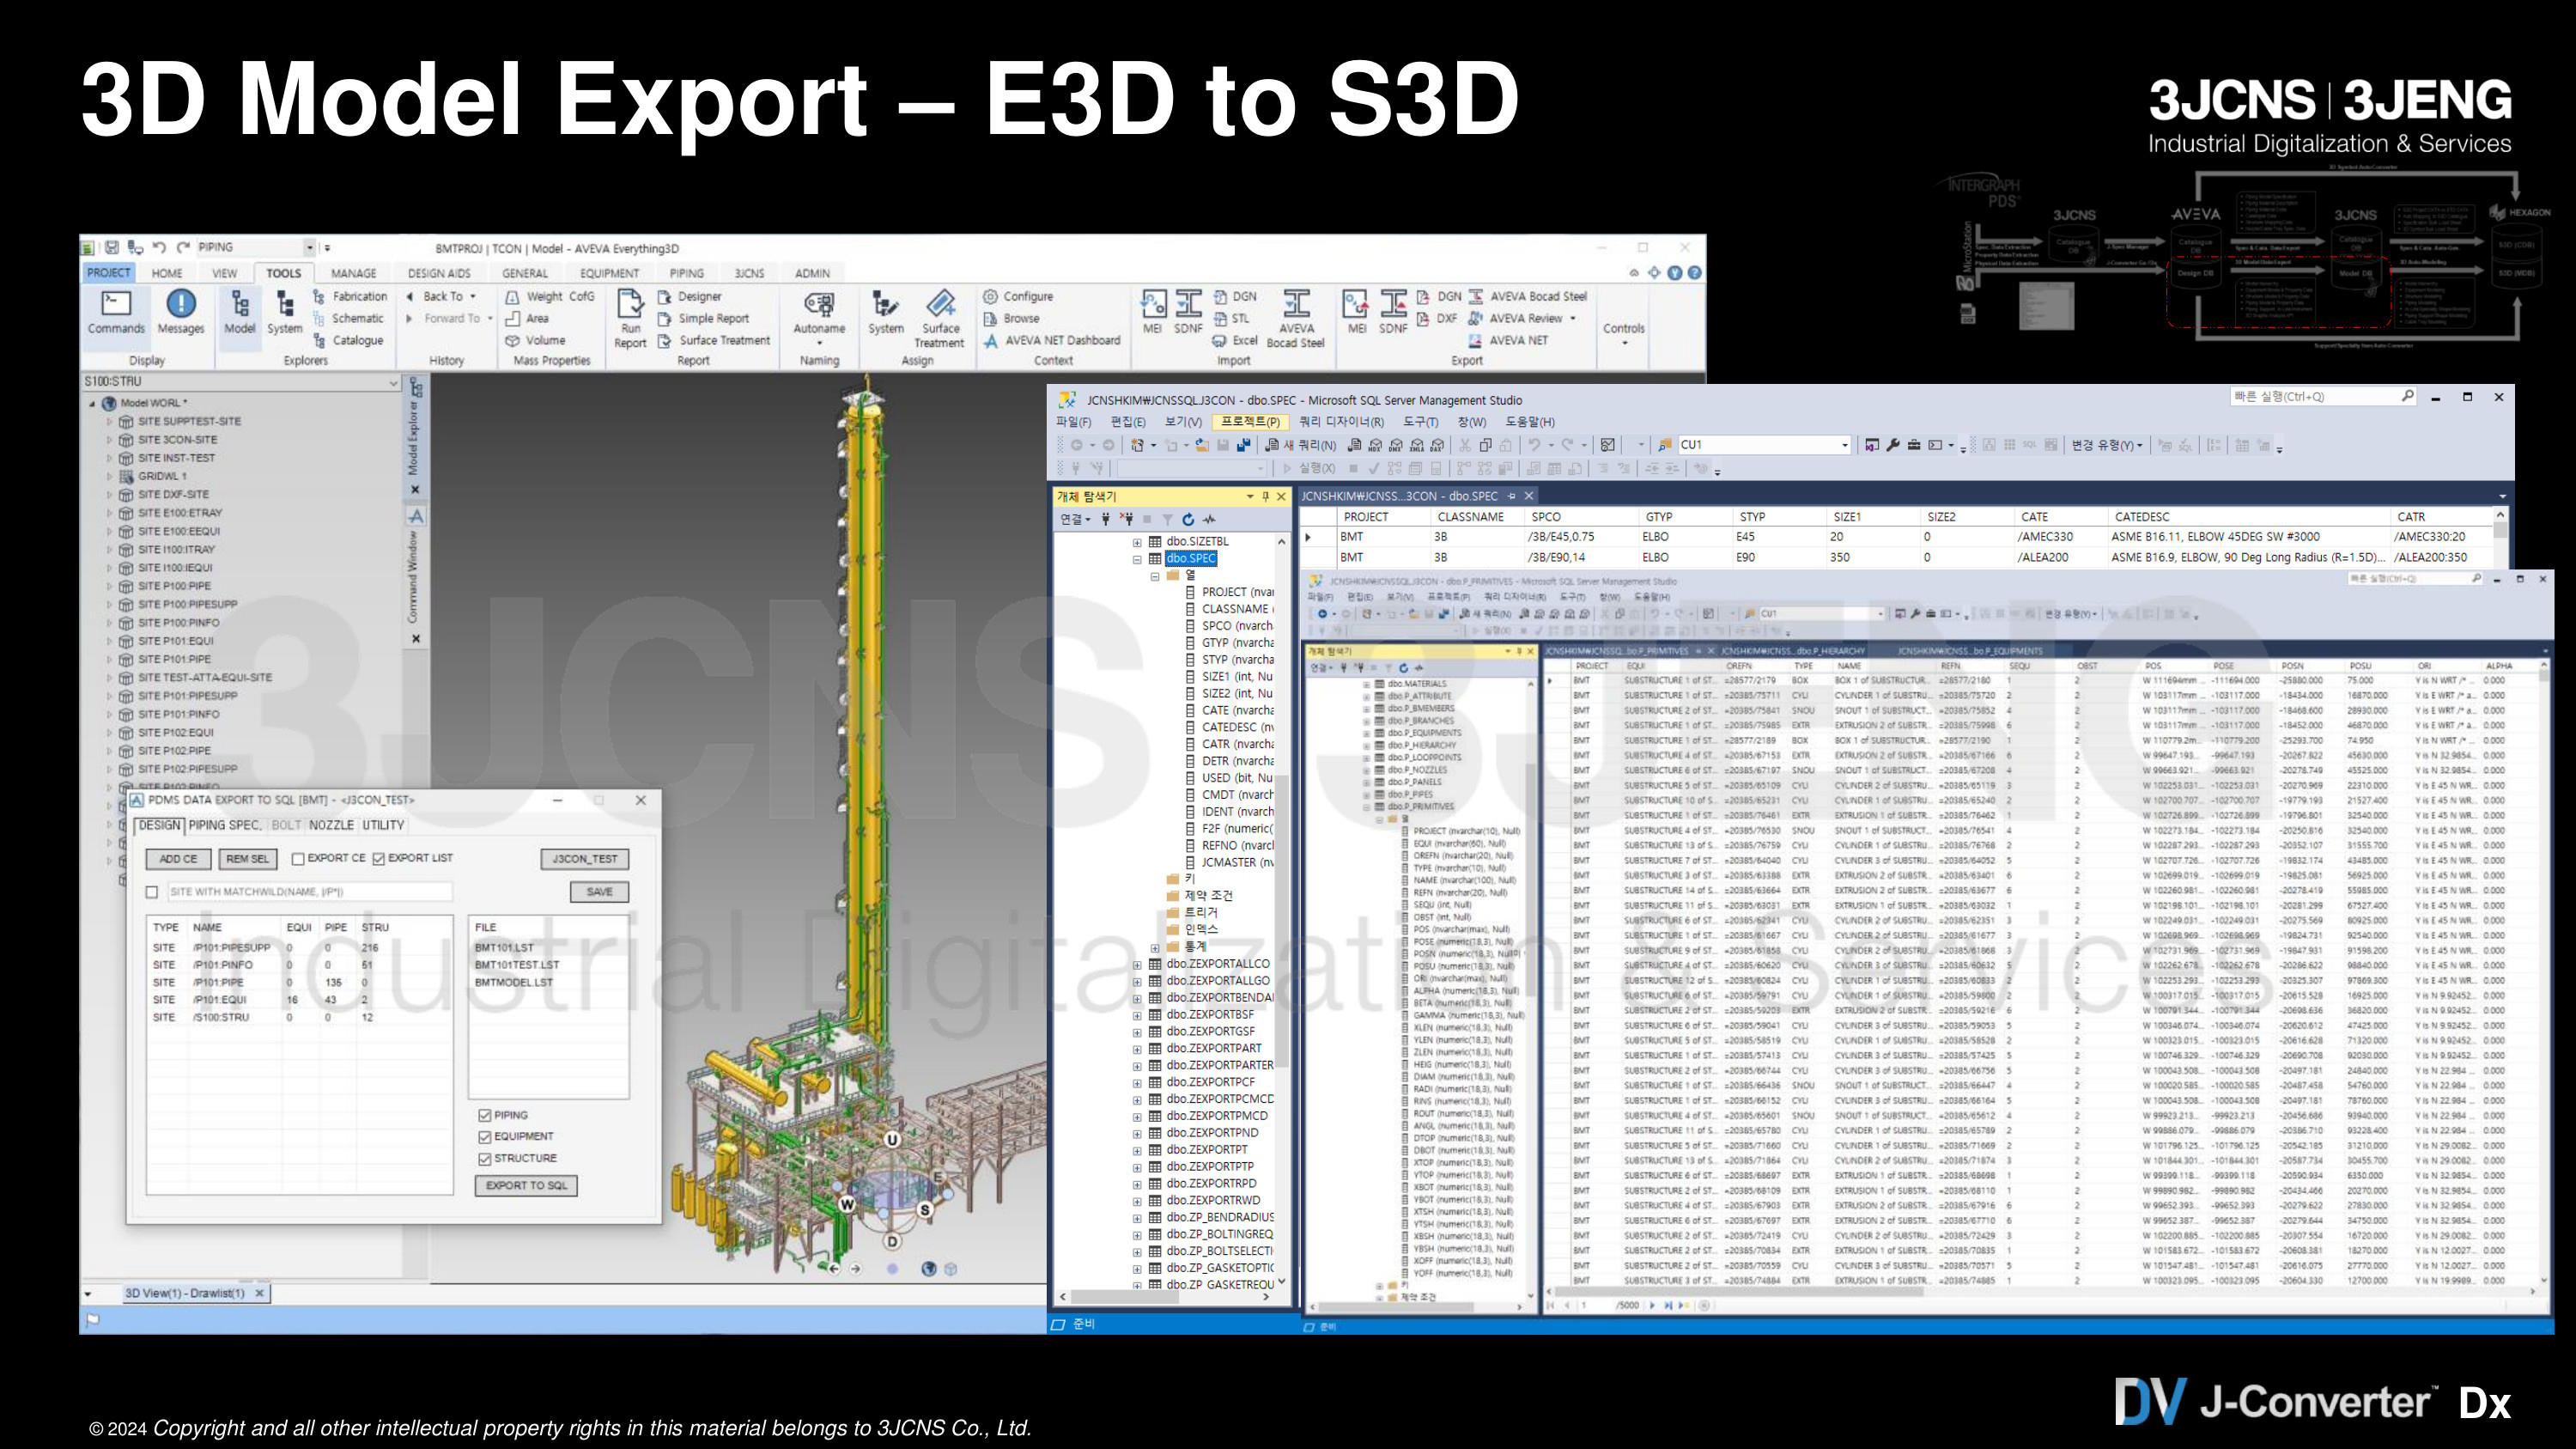Open the EQUIPMENT ribbon tab
Screen dimensions: 2576x1449
click(x=609, y=273)
